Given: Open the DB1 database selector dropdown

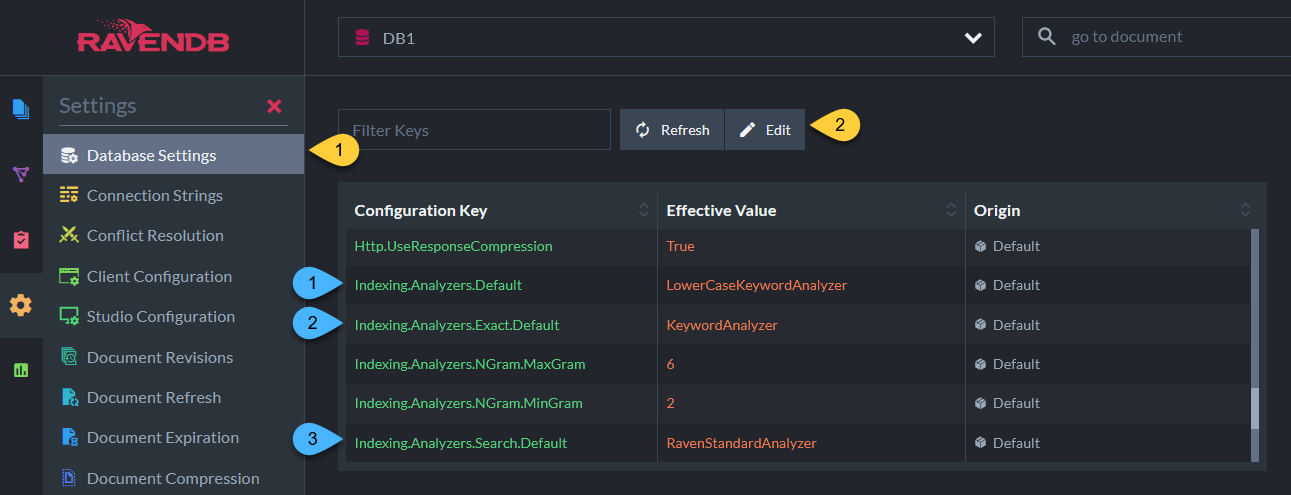Looking at the screenshot, I should tap(666, 37).
